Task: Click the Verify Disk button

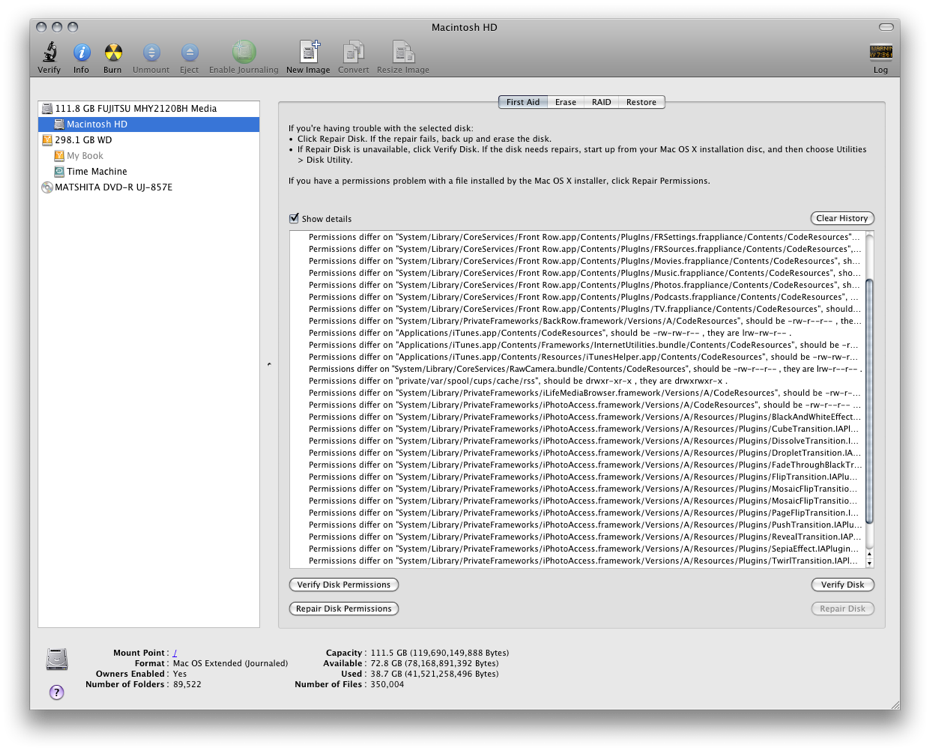Action: pos(842,585)
